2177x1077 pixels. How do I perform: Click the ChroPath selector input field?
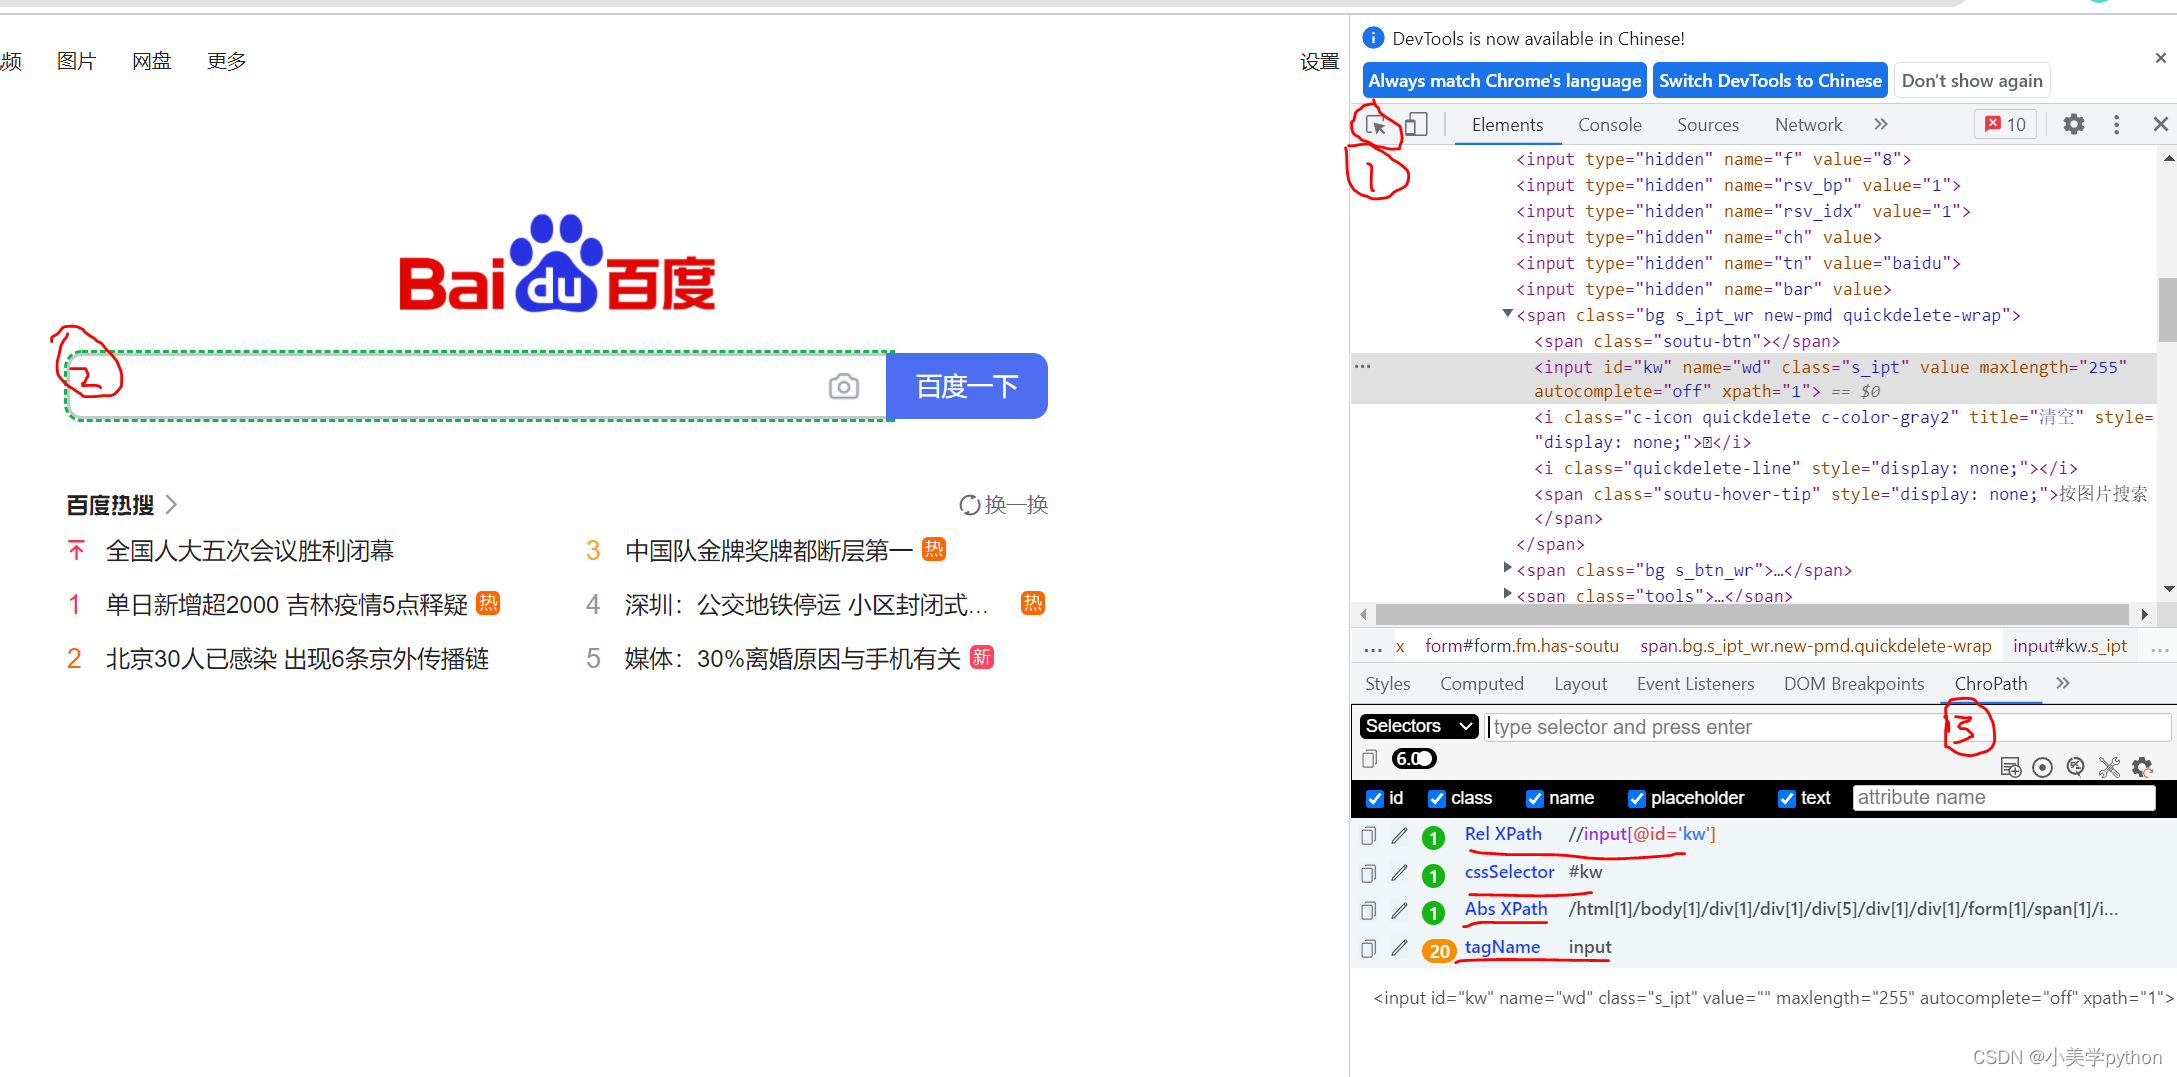(1828, 727)
